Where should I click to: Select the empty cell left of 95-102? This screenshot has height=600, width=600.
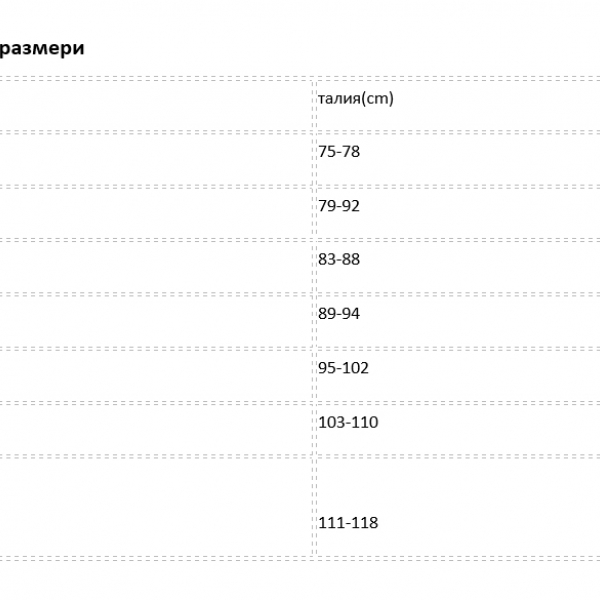point(150,368)
